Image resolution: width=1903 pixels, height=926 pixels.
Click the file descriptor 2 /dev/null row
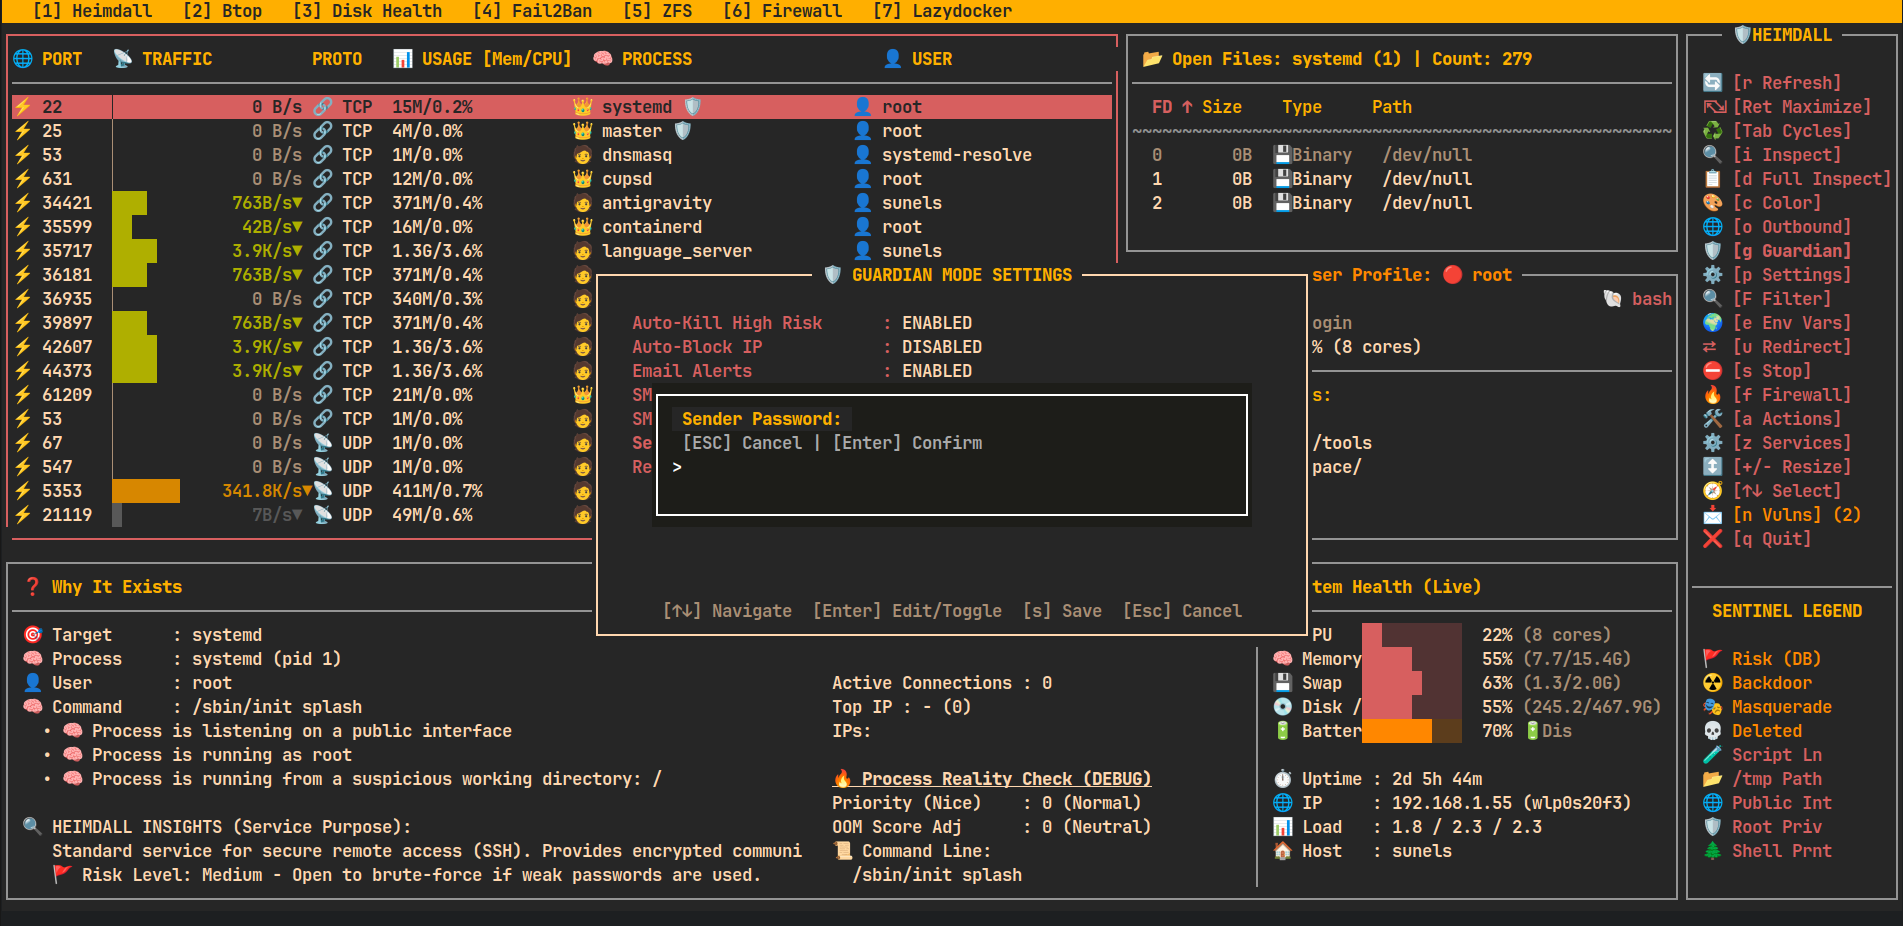click(x=1402, y=203)
